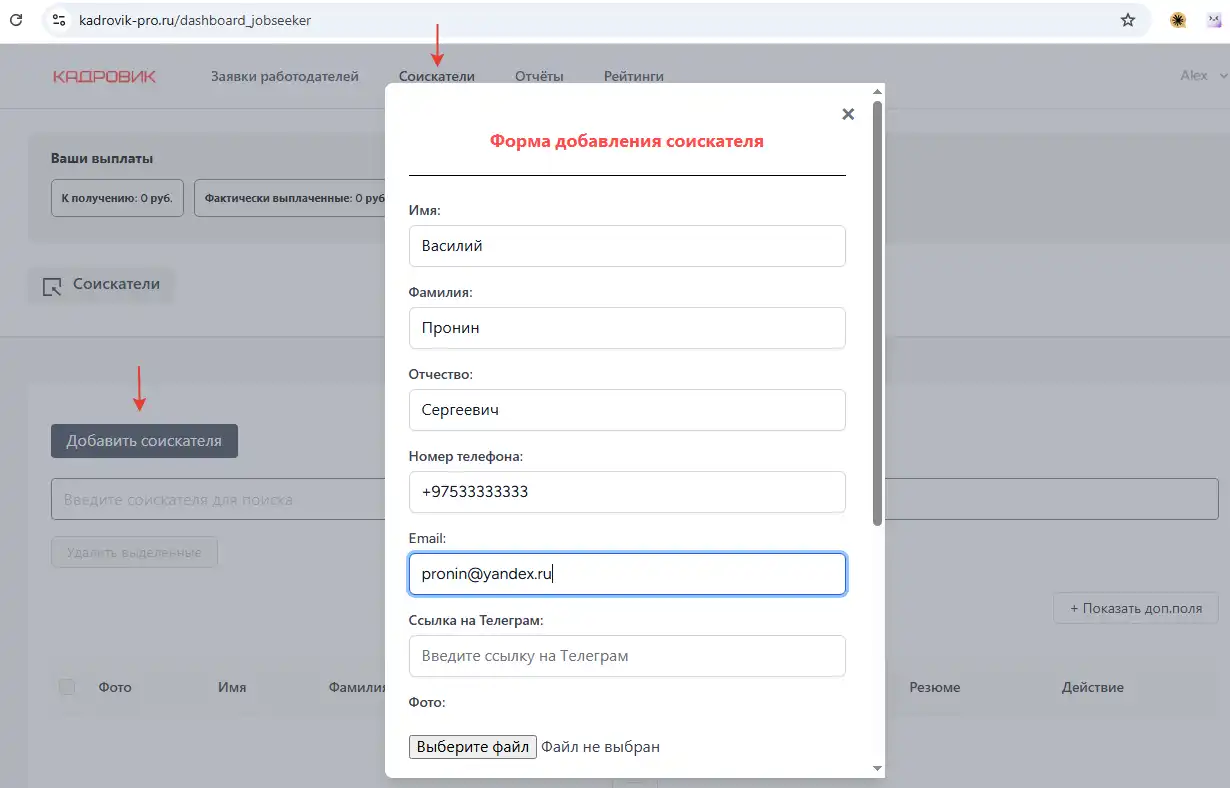Viewport: 1230px width, 788px height.
Task: Tick the select-all checkbox in table header
Action: pos(67,687)
